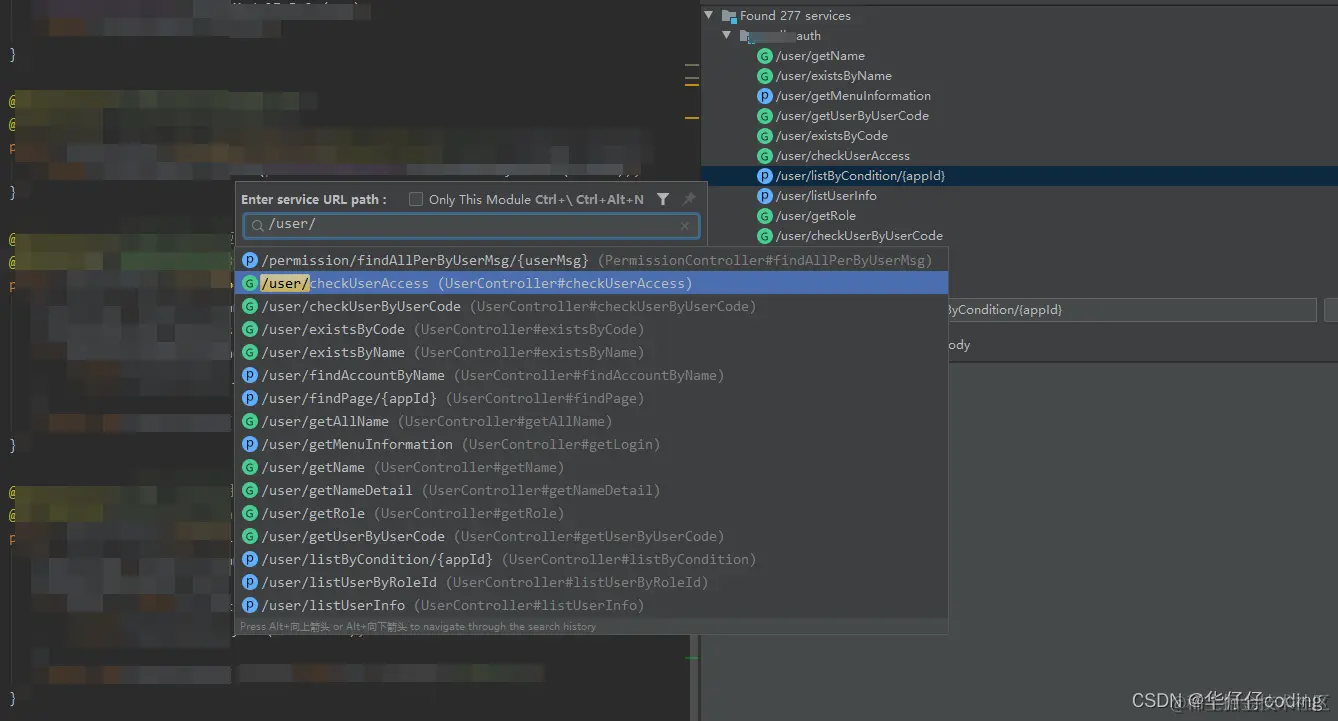Click P icon of selected /user/listByCondition/{appId} tree row
This screenshot has width=1338, height=721.
click(x=765, y=176)
